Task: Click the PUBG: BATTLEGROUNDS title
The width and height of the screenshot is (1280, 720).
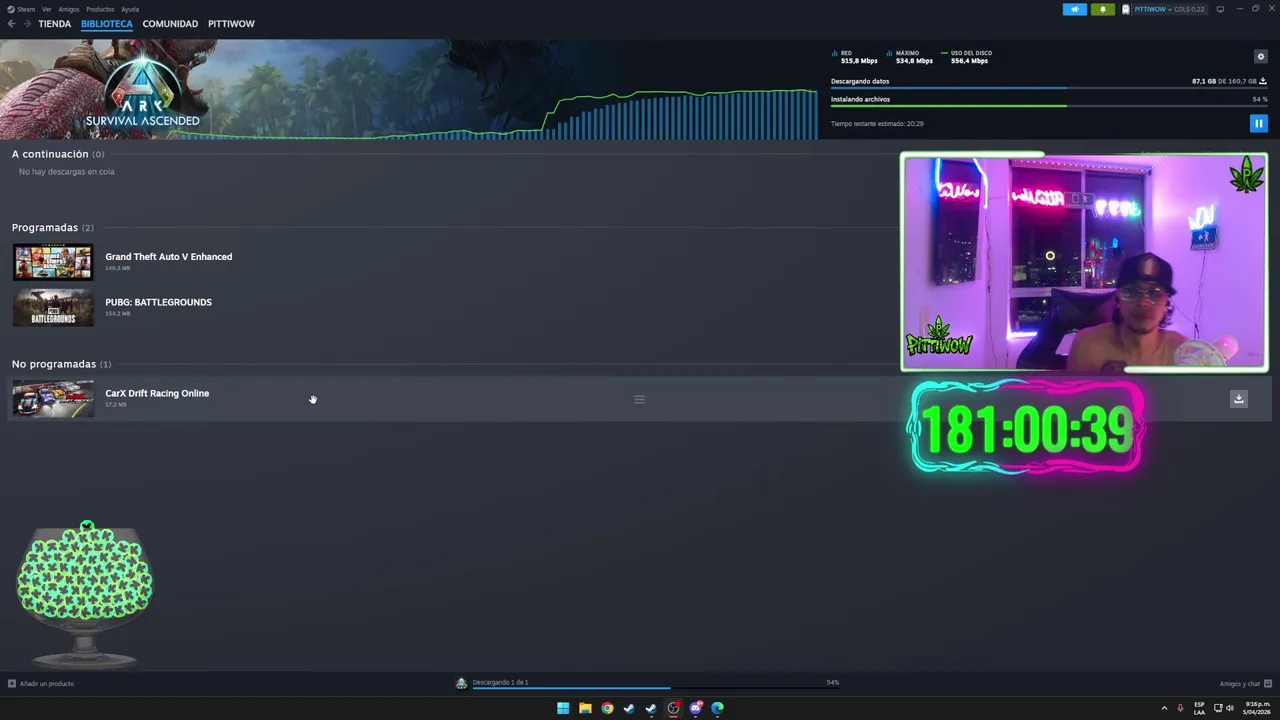Action: coord(158,302)
